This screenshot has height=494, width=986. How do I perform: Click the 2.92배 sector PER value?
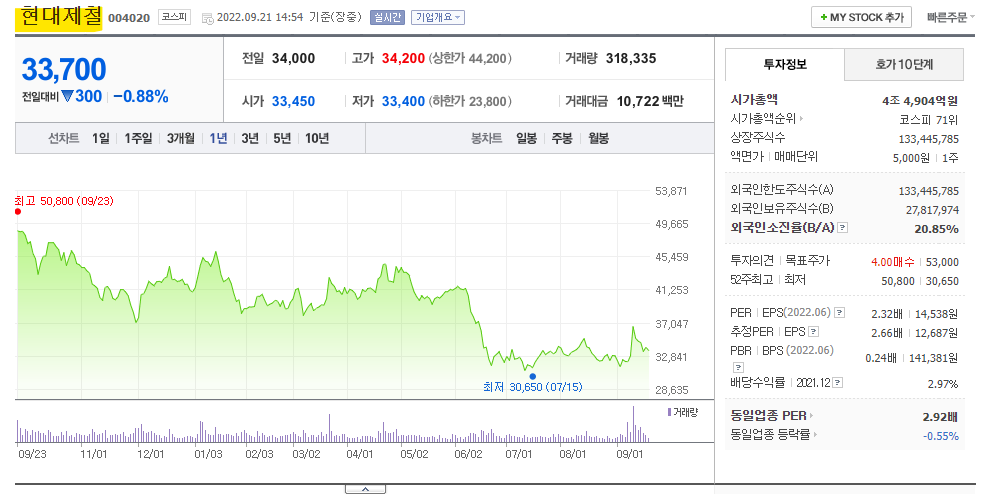point(940,417)
